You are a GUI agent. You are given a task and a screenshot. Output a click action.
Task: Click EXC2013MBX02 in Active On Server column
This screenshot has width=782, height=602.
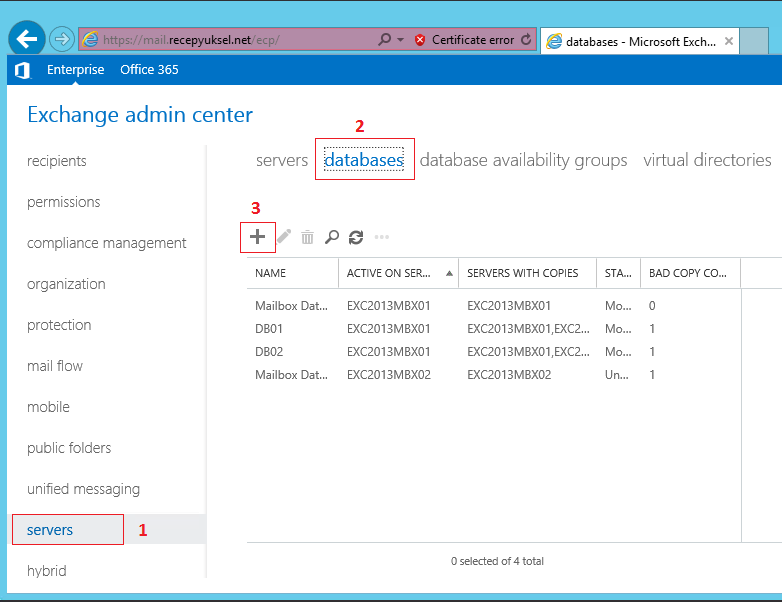point(389,375)
